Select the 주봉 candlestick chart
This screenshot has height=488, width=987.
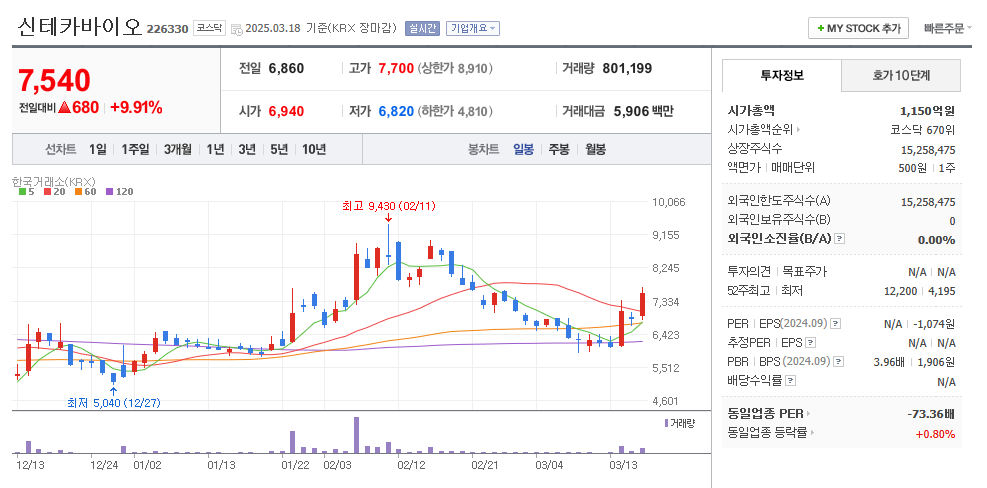click(x=559, y=149)
